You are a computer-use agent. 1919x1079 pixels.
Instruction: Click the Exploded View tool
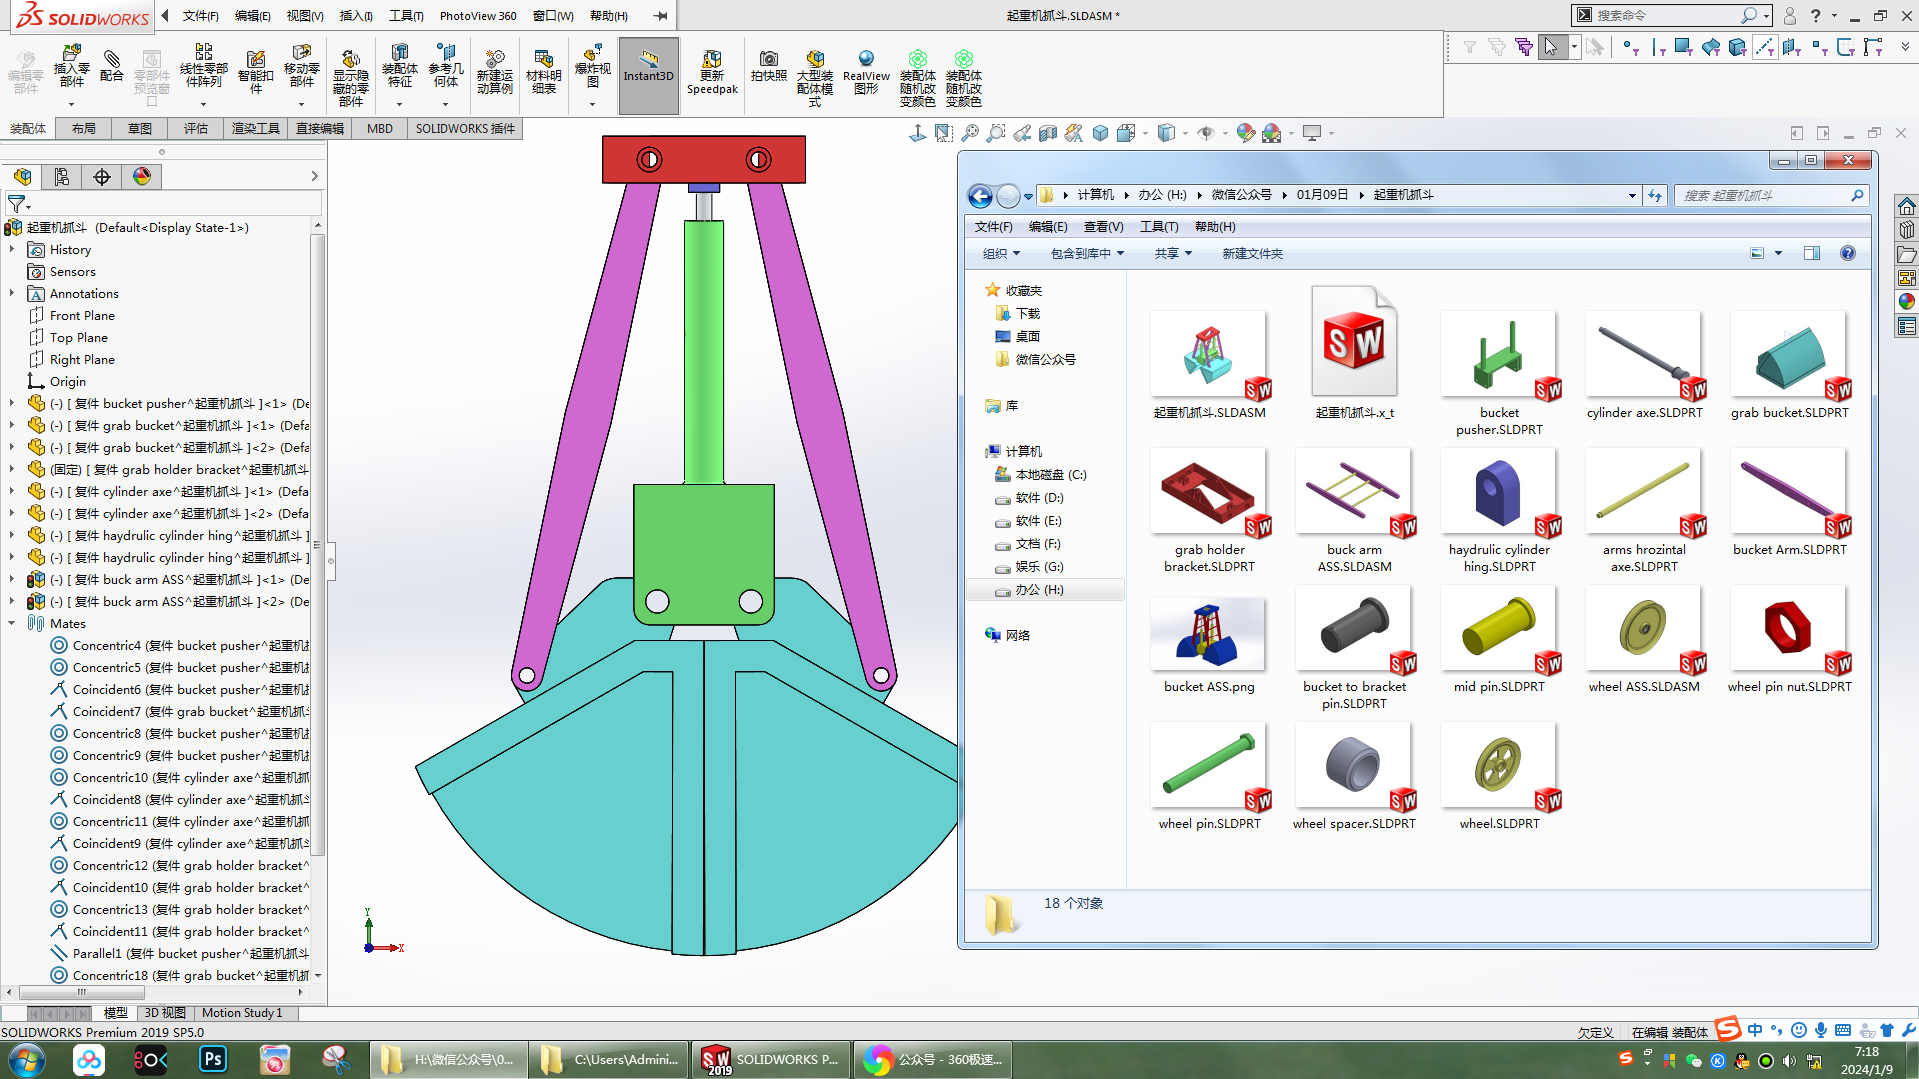tap(592, 66)
